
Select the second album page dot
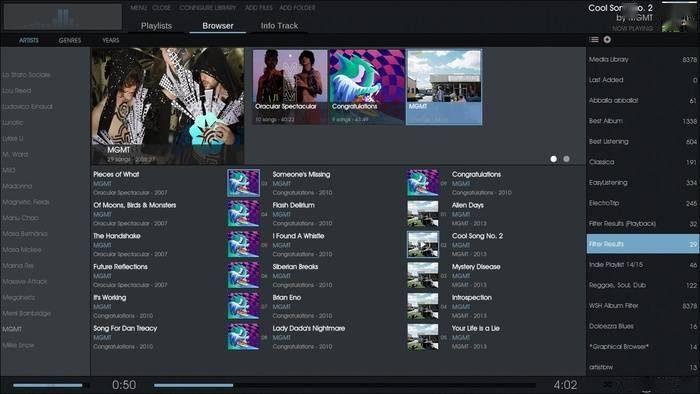pos(567,159)
